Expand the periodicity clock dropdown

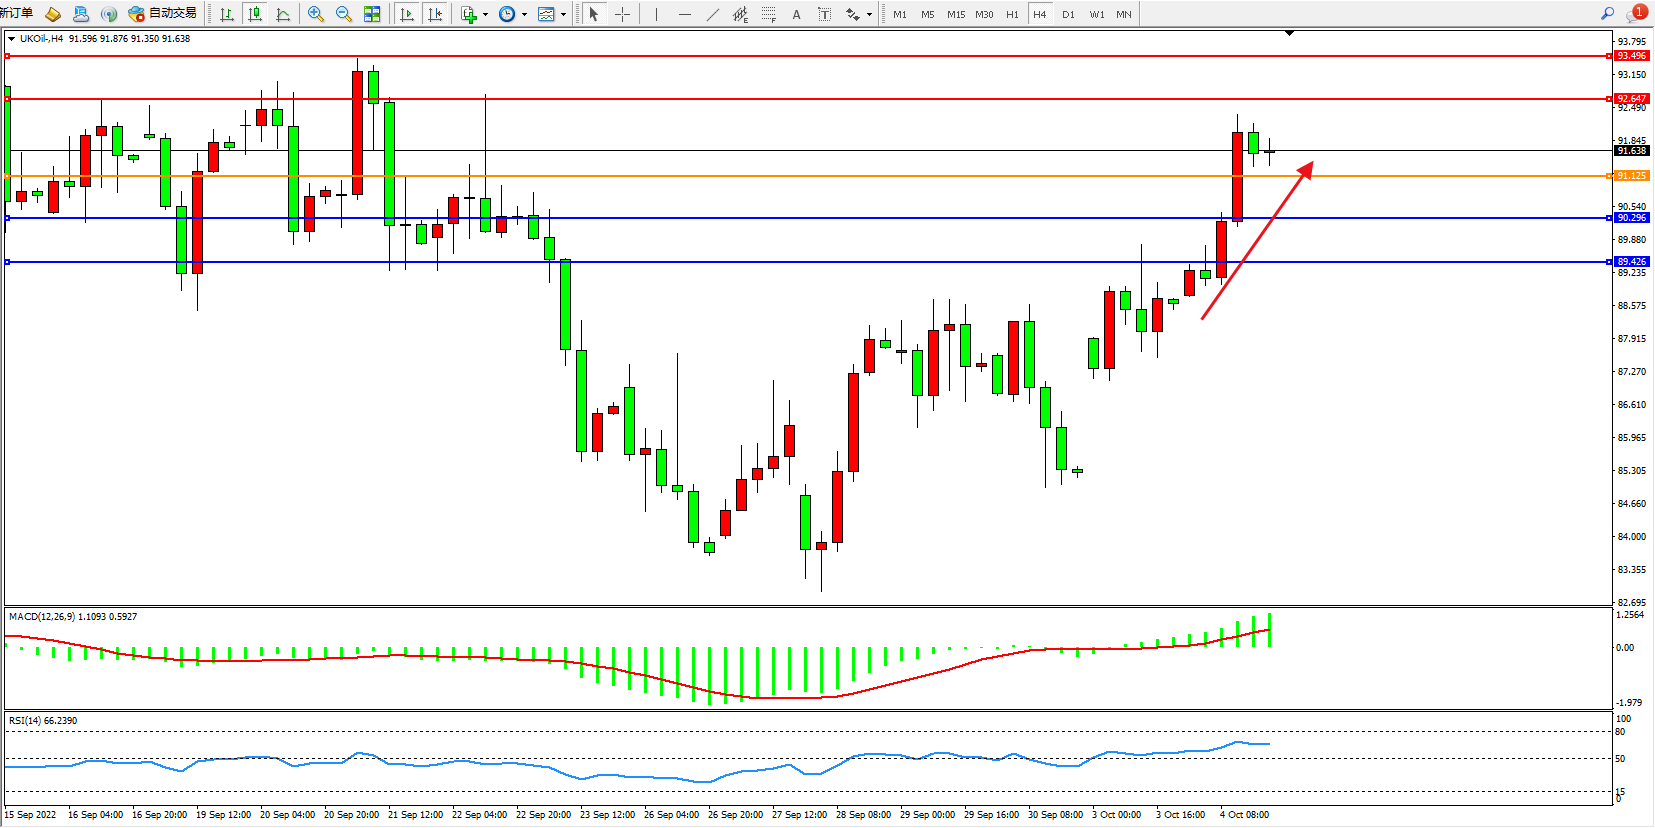524,14
